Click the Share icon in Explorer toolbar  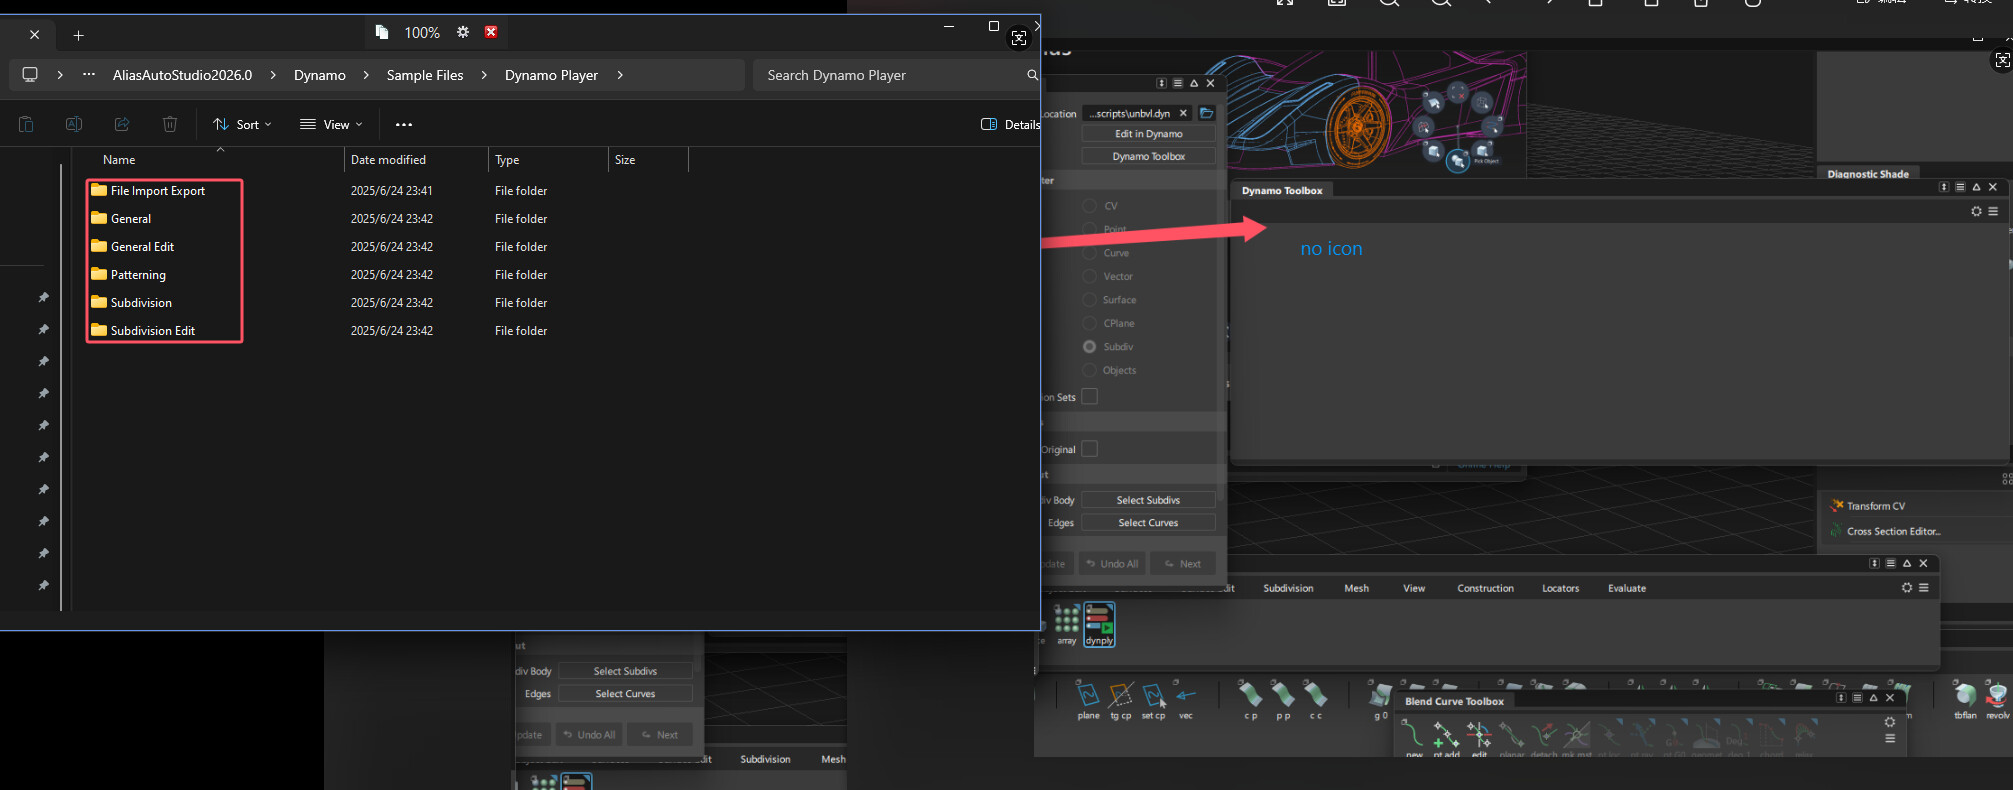(122, 124)
